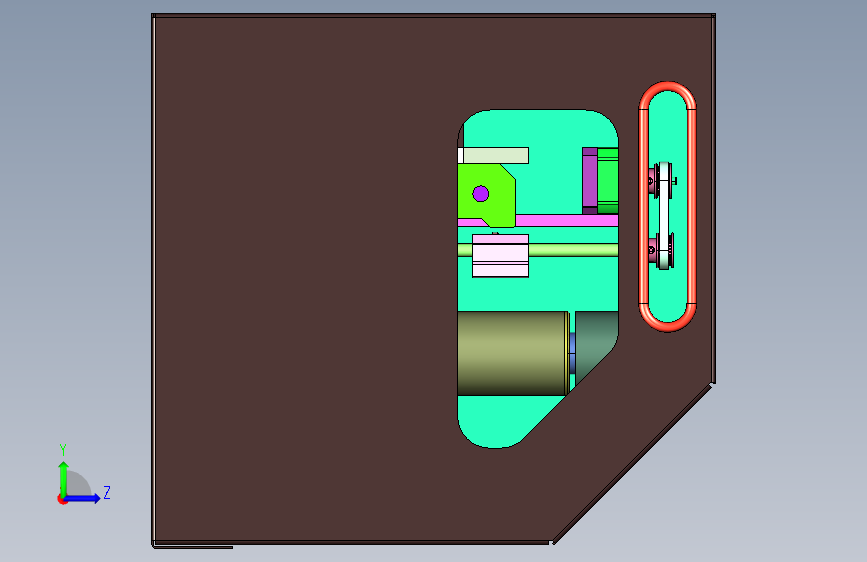This screenshot has height=562, width=867.
Task: Select the purple vertical block
Action: [x=589, y=180]
